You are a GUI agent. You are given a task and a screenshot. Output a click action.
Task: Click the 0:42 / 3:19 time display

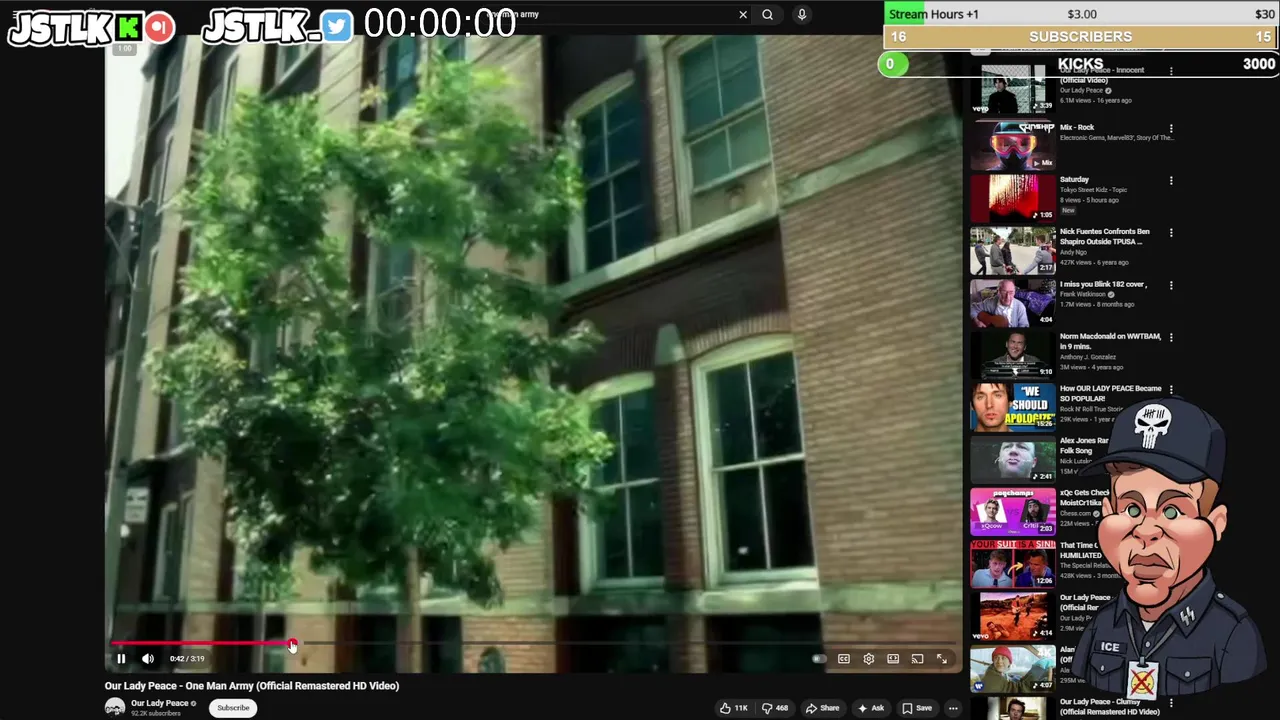[187, 659]
